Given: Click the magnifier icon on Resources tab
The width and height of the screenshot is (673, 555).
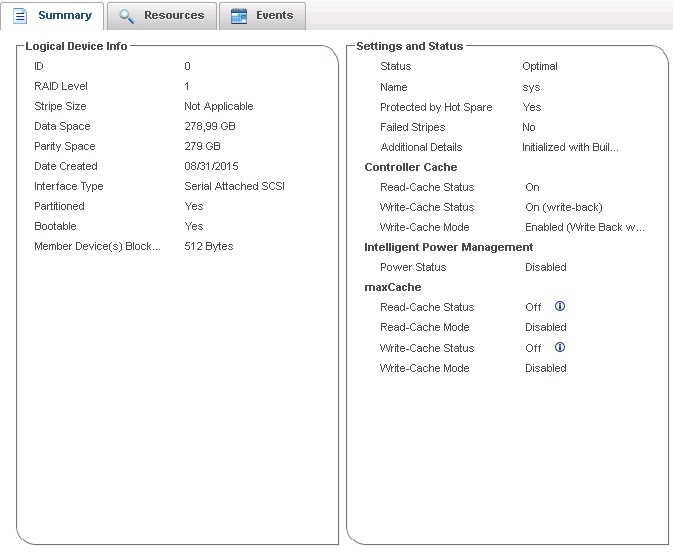Looking at the screenshot, I should click(x=126, y=16).
